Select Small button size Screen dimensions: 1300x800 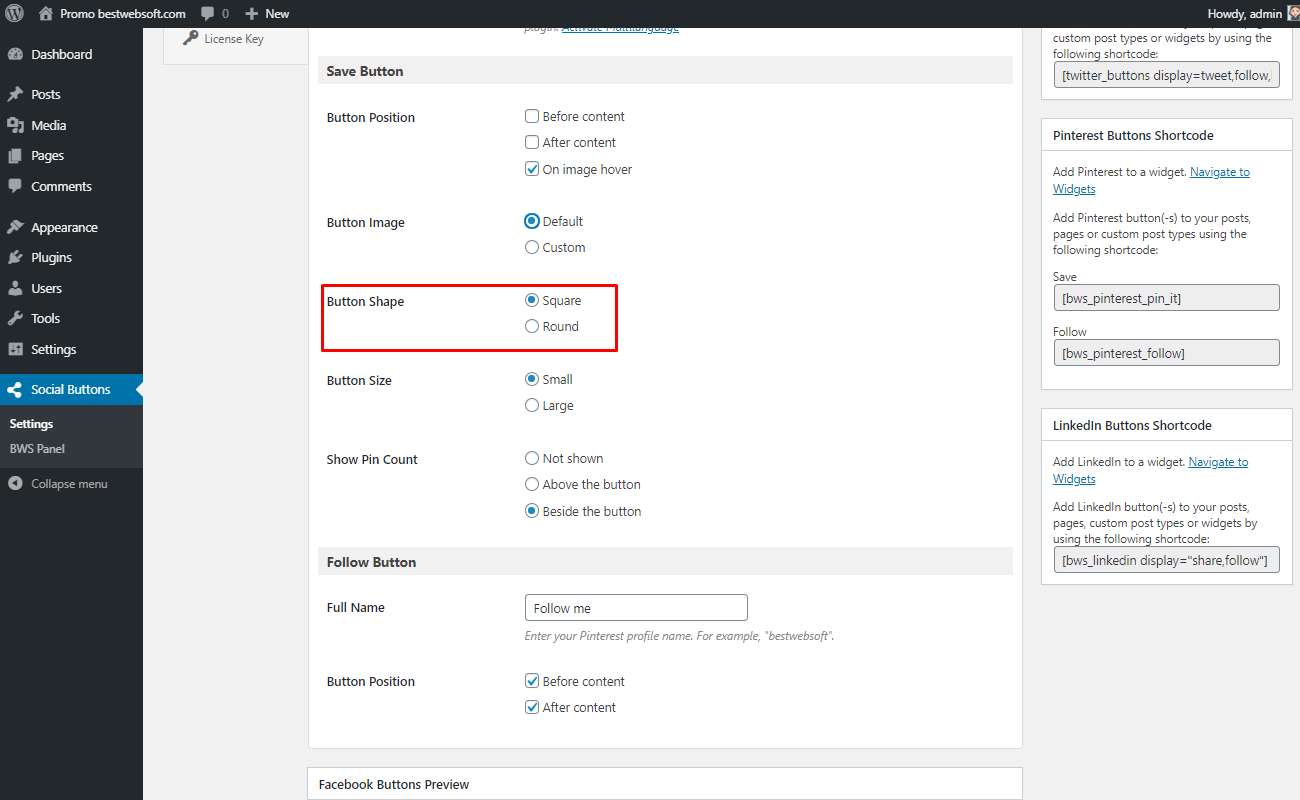[x=532, y=379]
